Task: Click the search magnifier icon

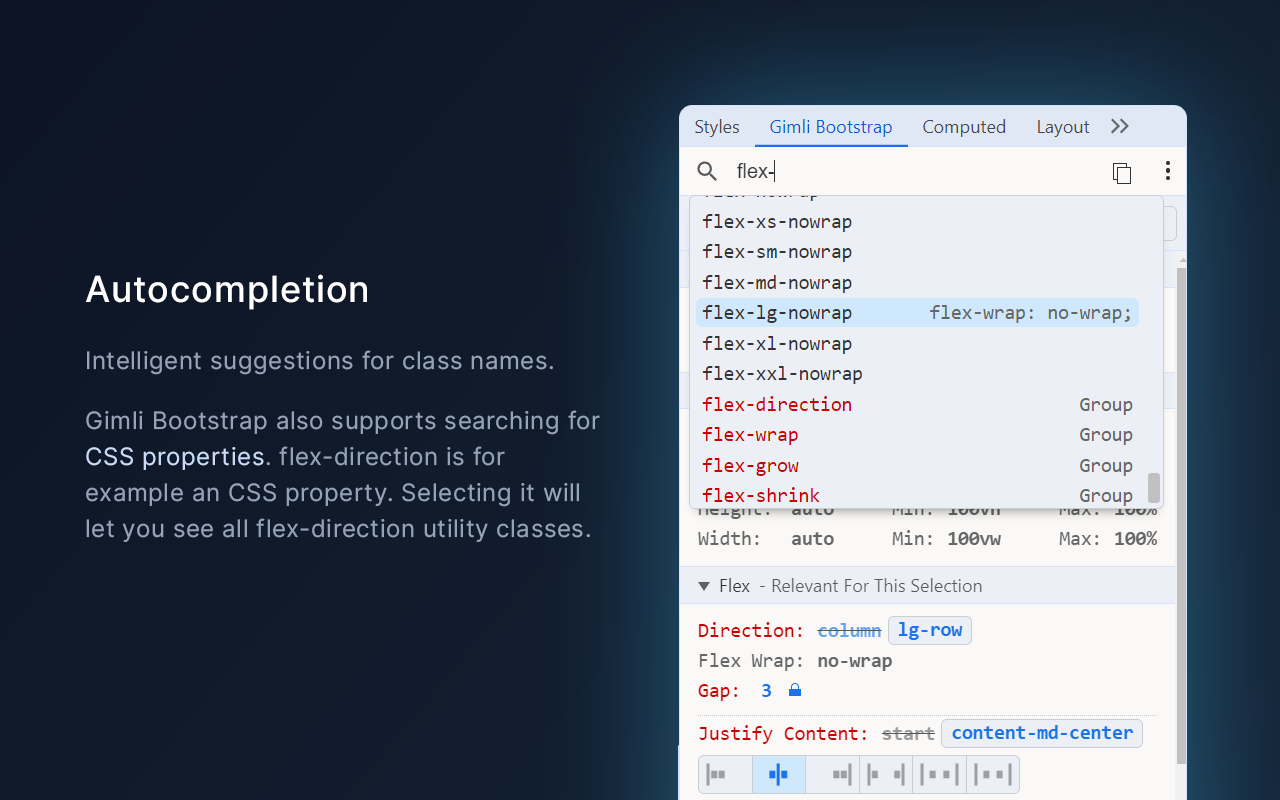Action: [707, 171]
